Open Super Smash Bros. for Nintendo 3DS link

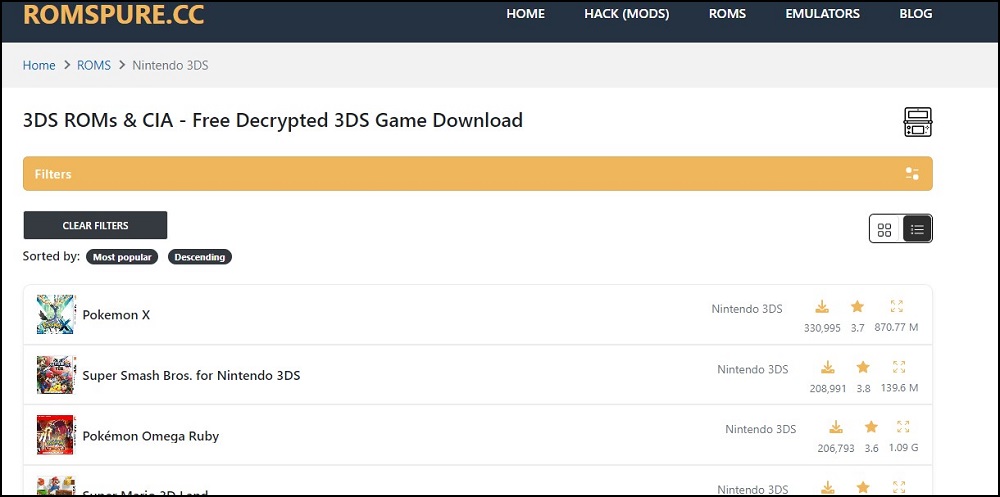click(x=191, y=375)
